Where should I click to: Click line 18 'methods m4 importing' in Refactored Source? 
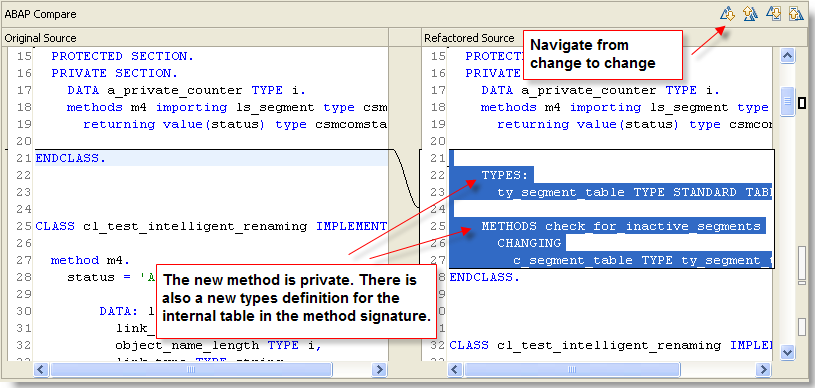click(x=561, y=108)
